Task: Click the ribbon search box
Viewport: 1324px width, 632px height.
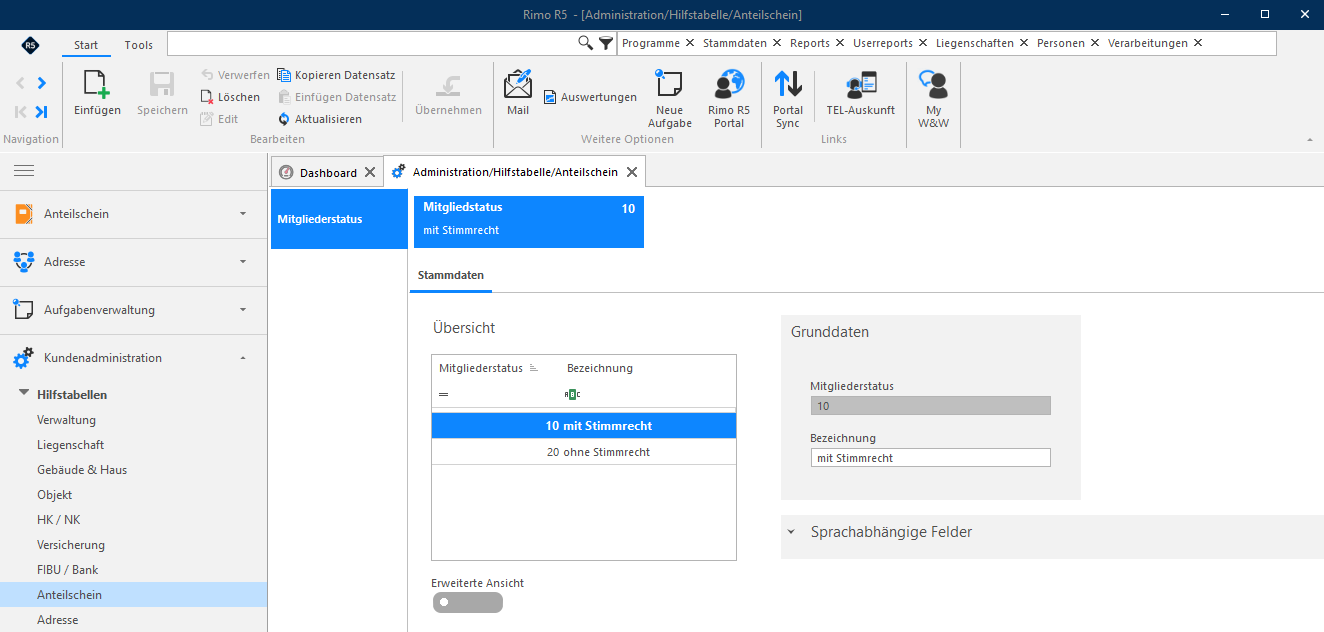Action: (372, 43)
